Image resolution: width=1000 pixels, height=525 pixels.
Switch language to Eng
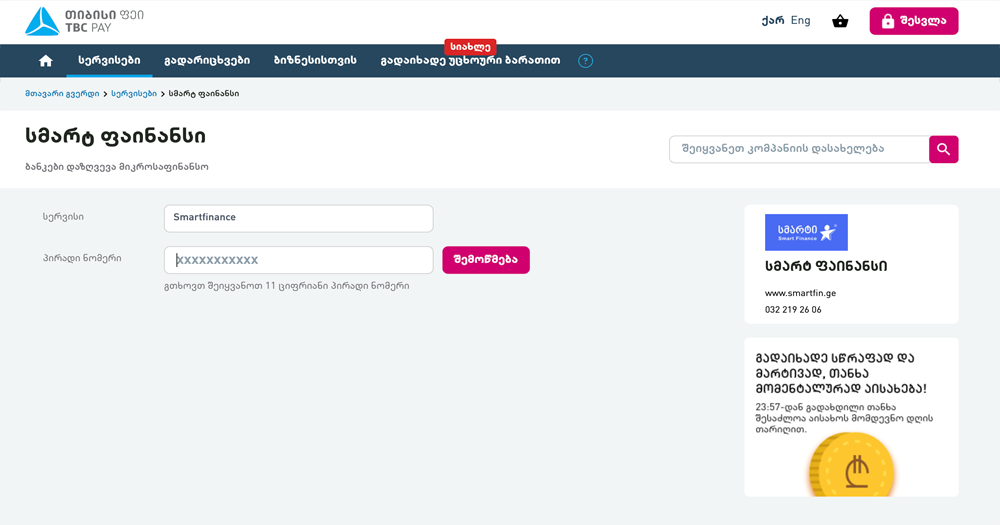click(800, 20)
